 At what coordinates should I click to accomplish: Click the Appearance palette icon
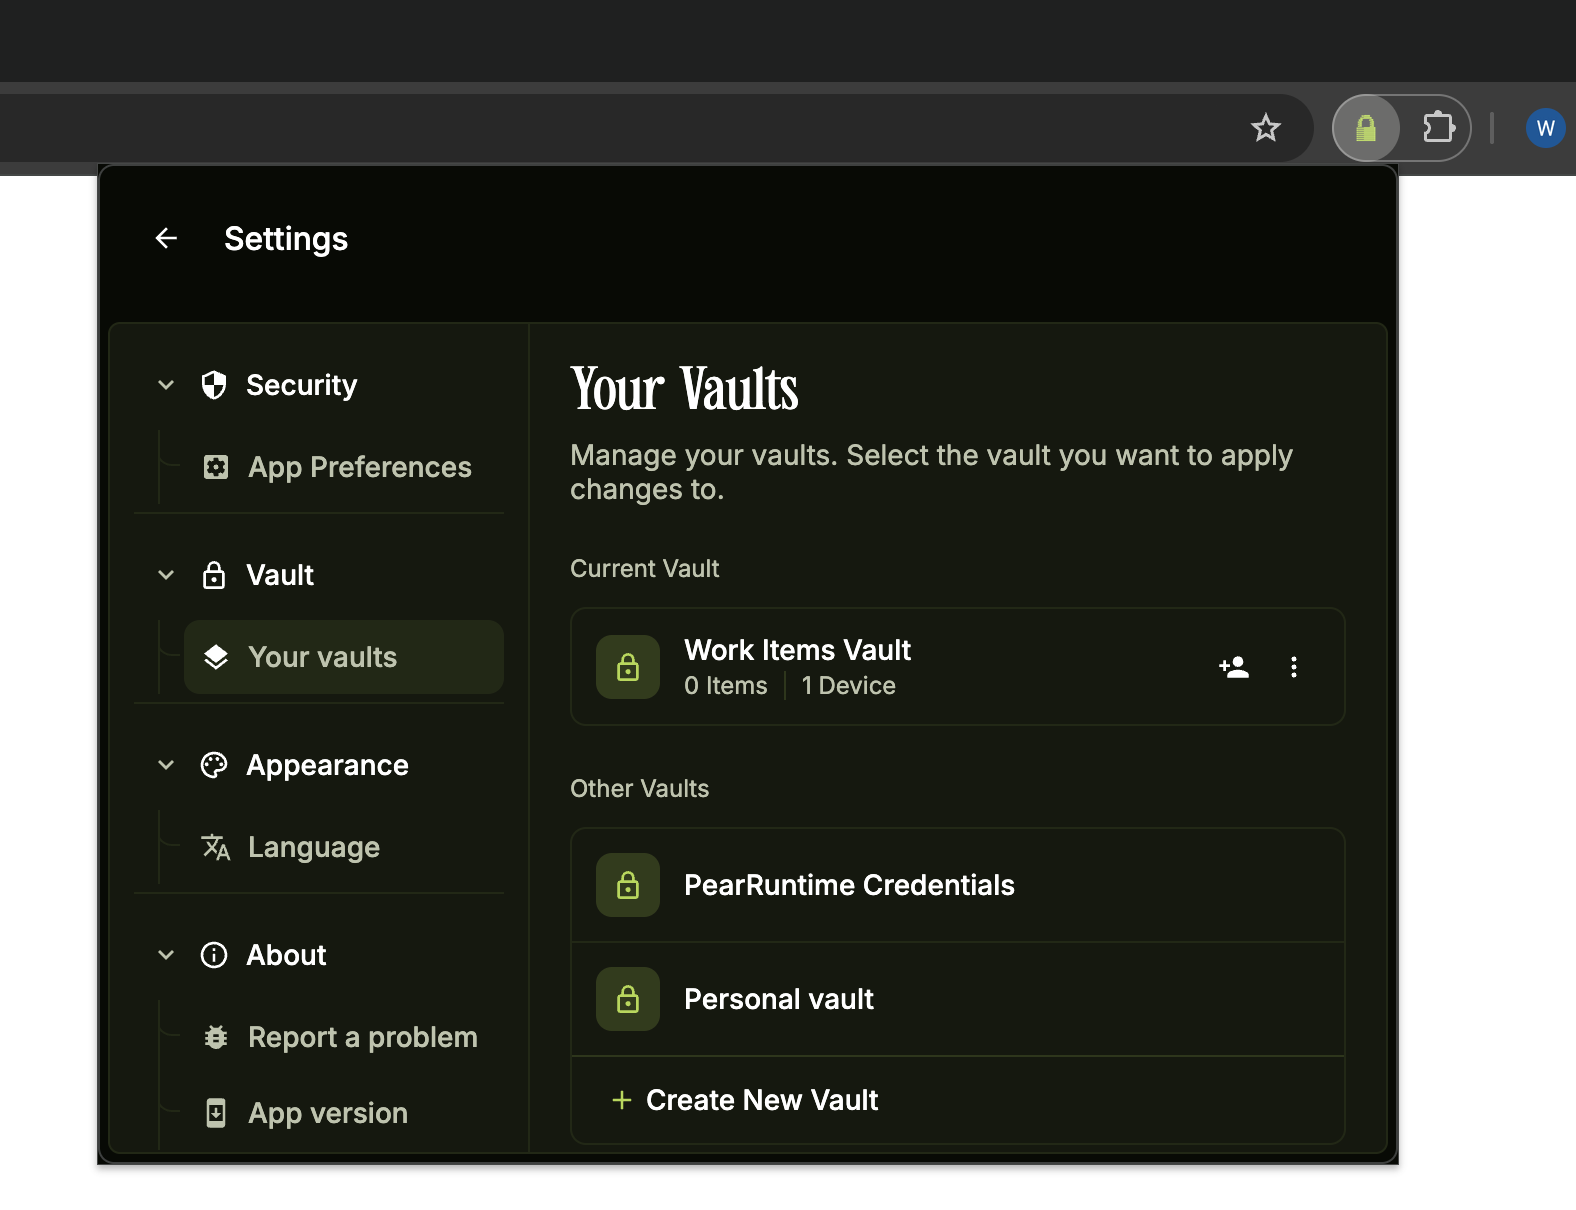(214, 765)
